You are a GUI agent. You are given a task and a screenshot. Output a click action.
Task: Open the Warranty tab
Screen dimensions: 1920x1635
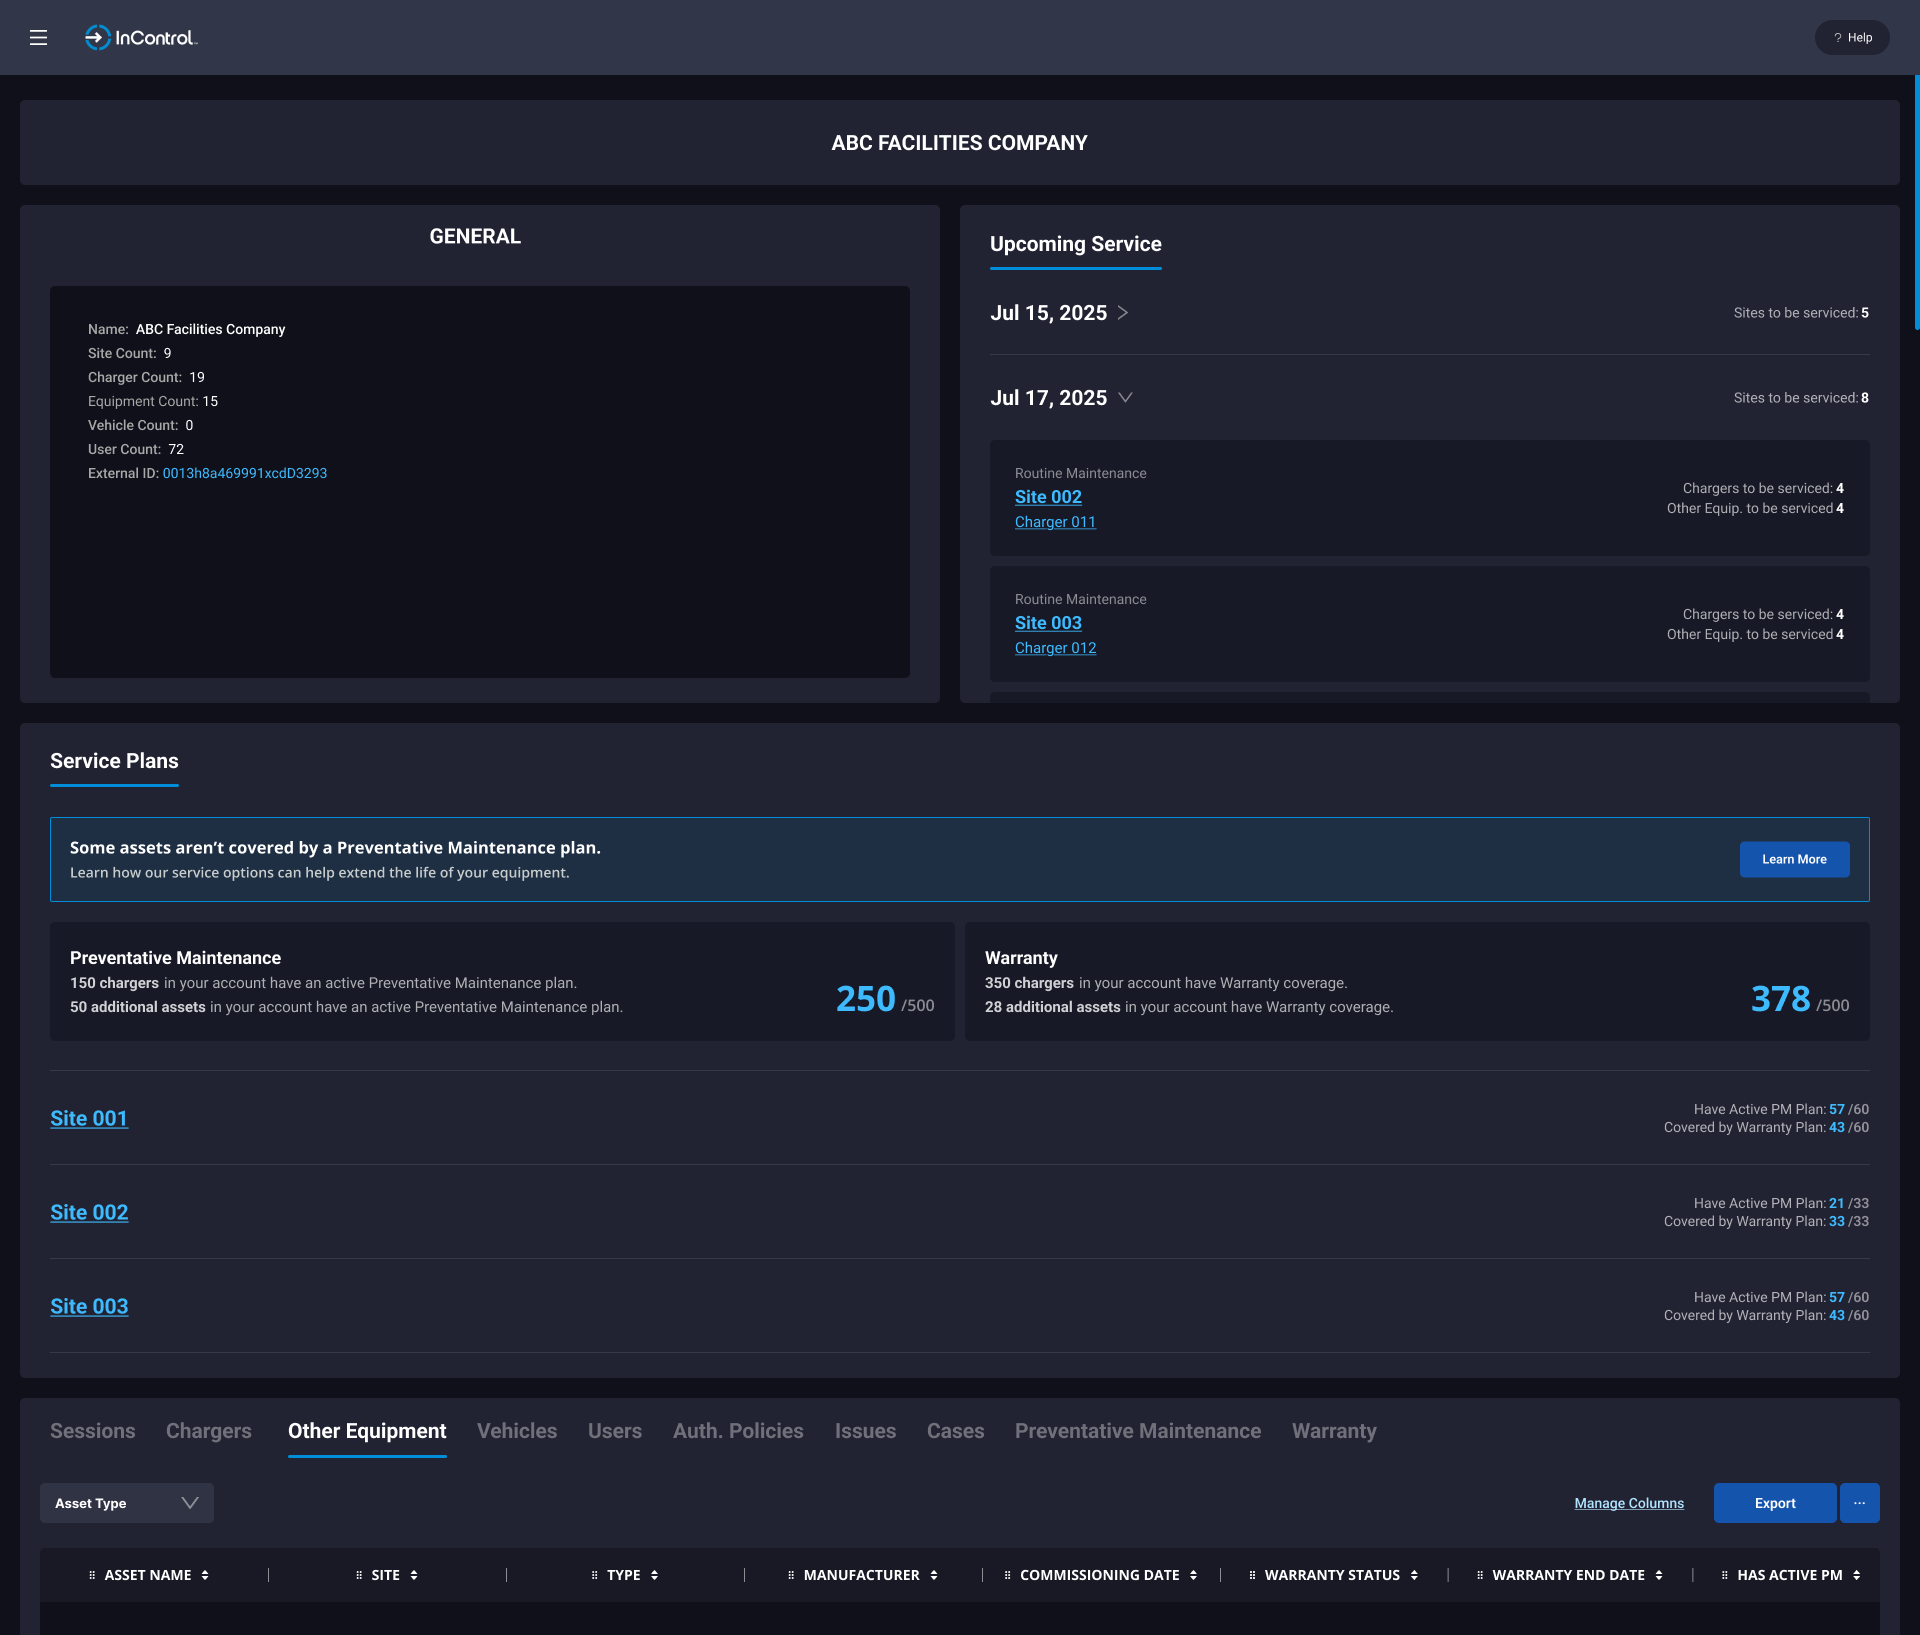tap(1334, 1431)
